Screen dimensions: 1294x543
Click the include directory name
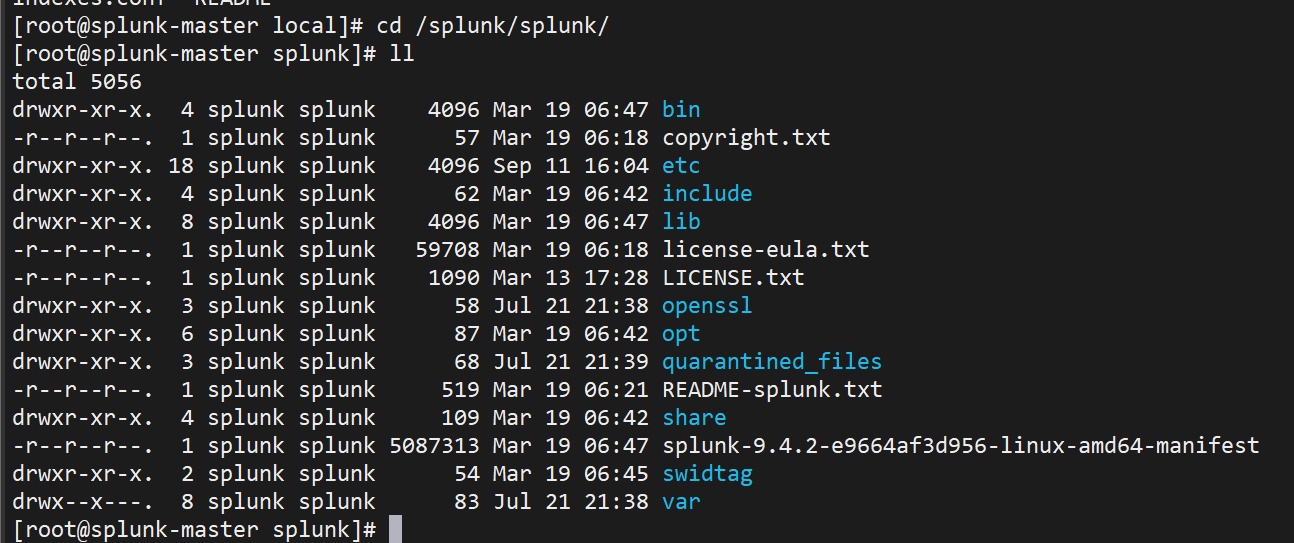pyautogui.click(x=707, y=194)
